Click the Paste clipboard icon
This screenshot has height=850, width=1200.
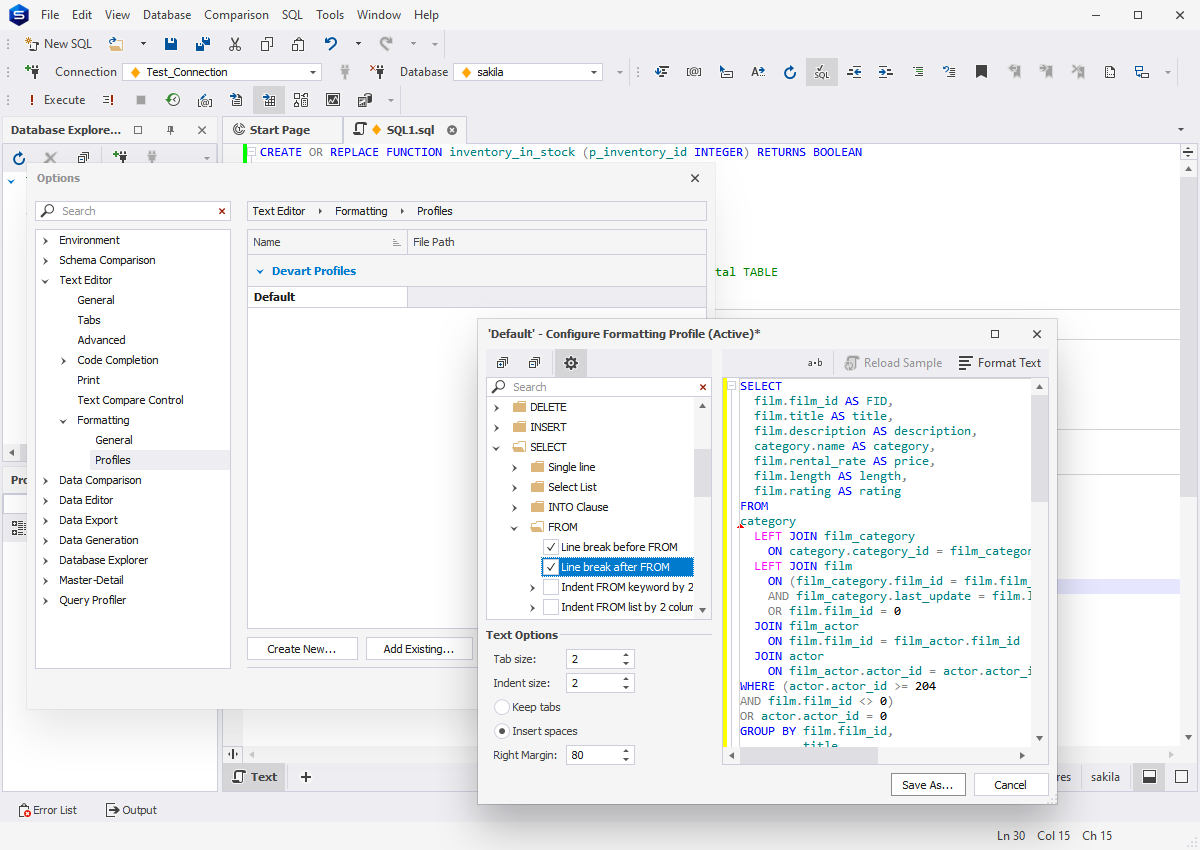(x=298, y=44)
